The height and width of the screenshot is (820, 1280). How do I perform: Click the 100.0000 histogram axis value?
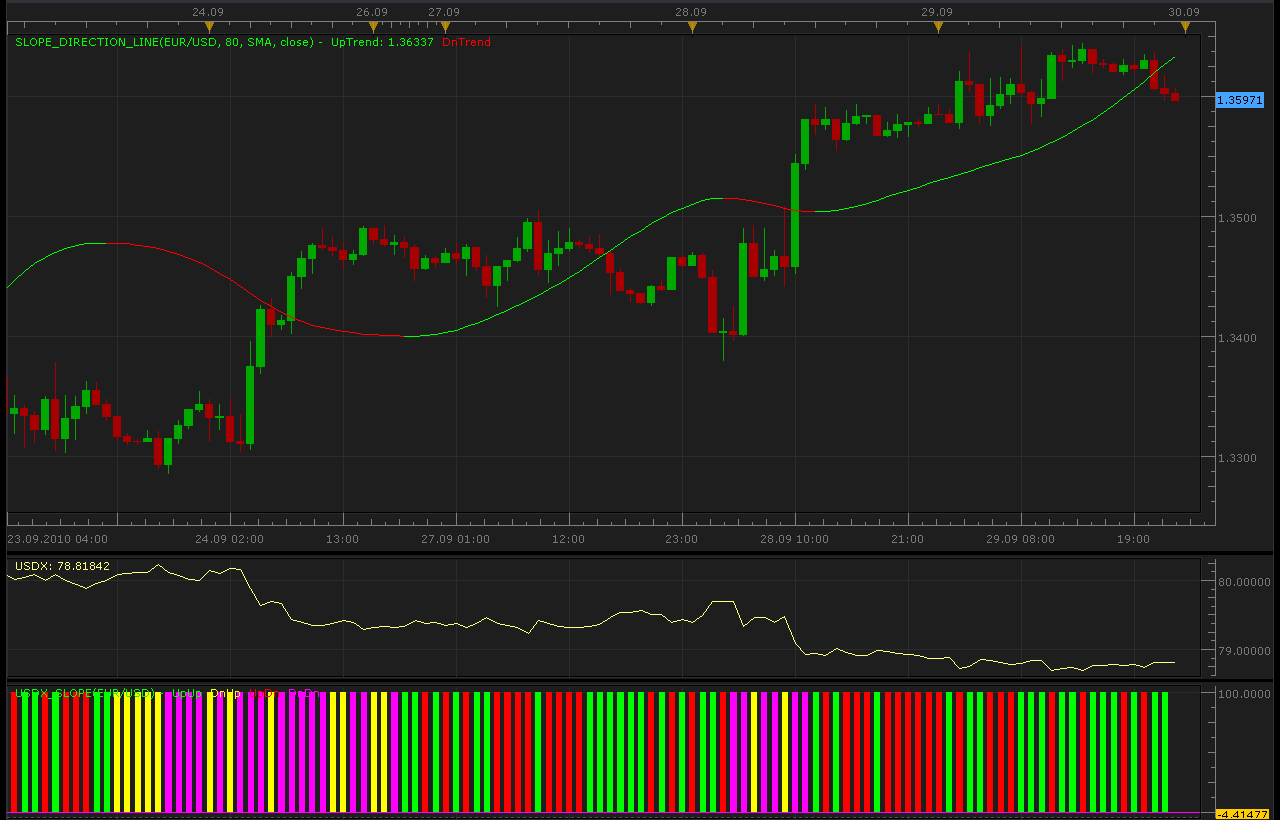coord(1244,694)
